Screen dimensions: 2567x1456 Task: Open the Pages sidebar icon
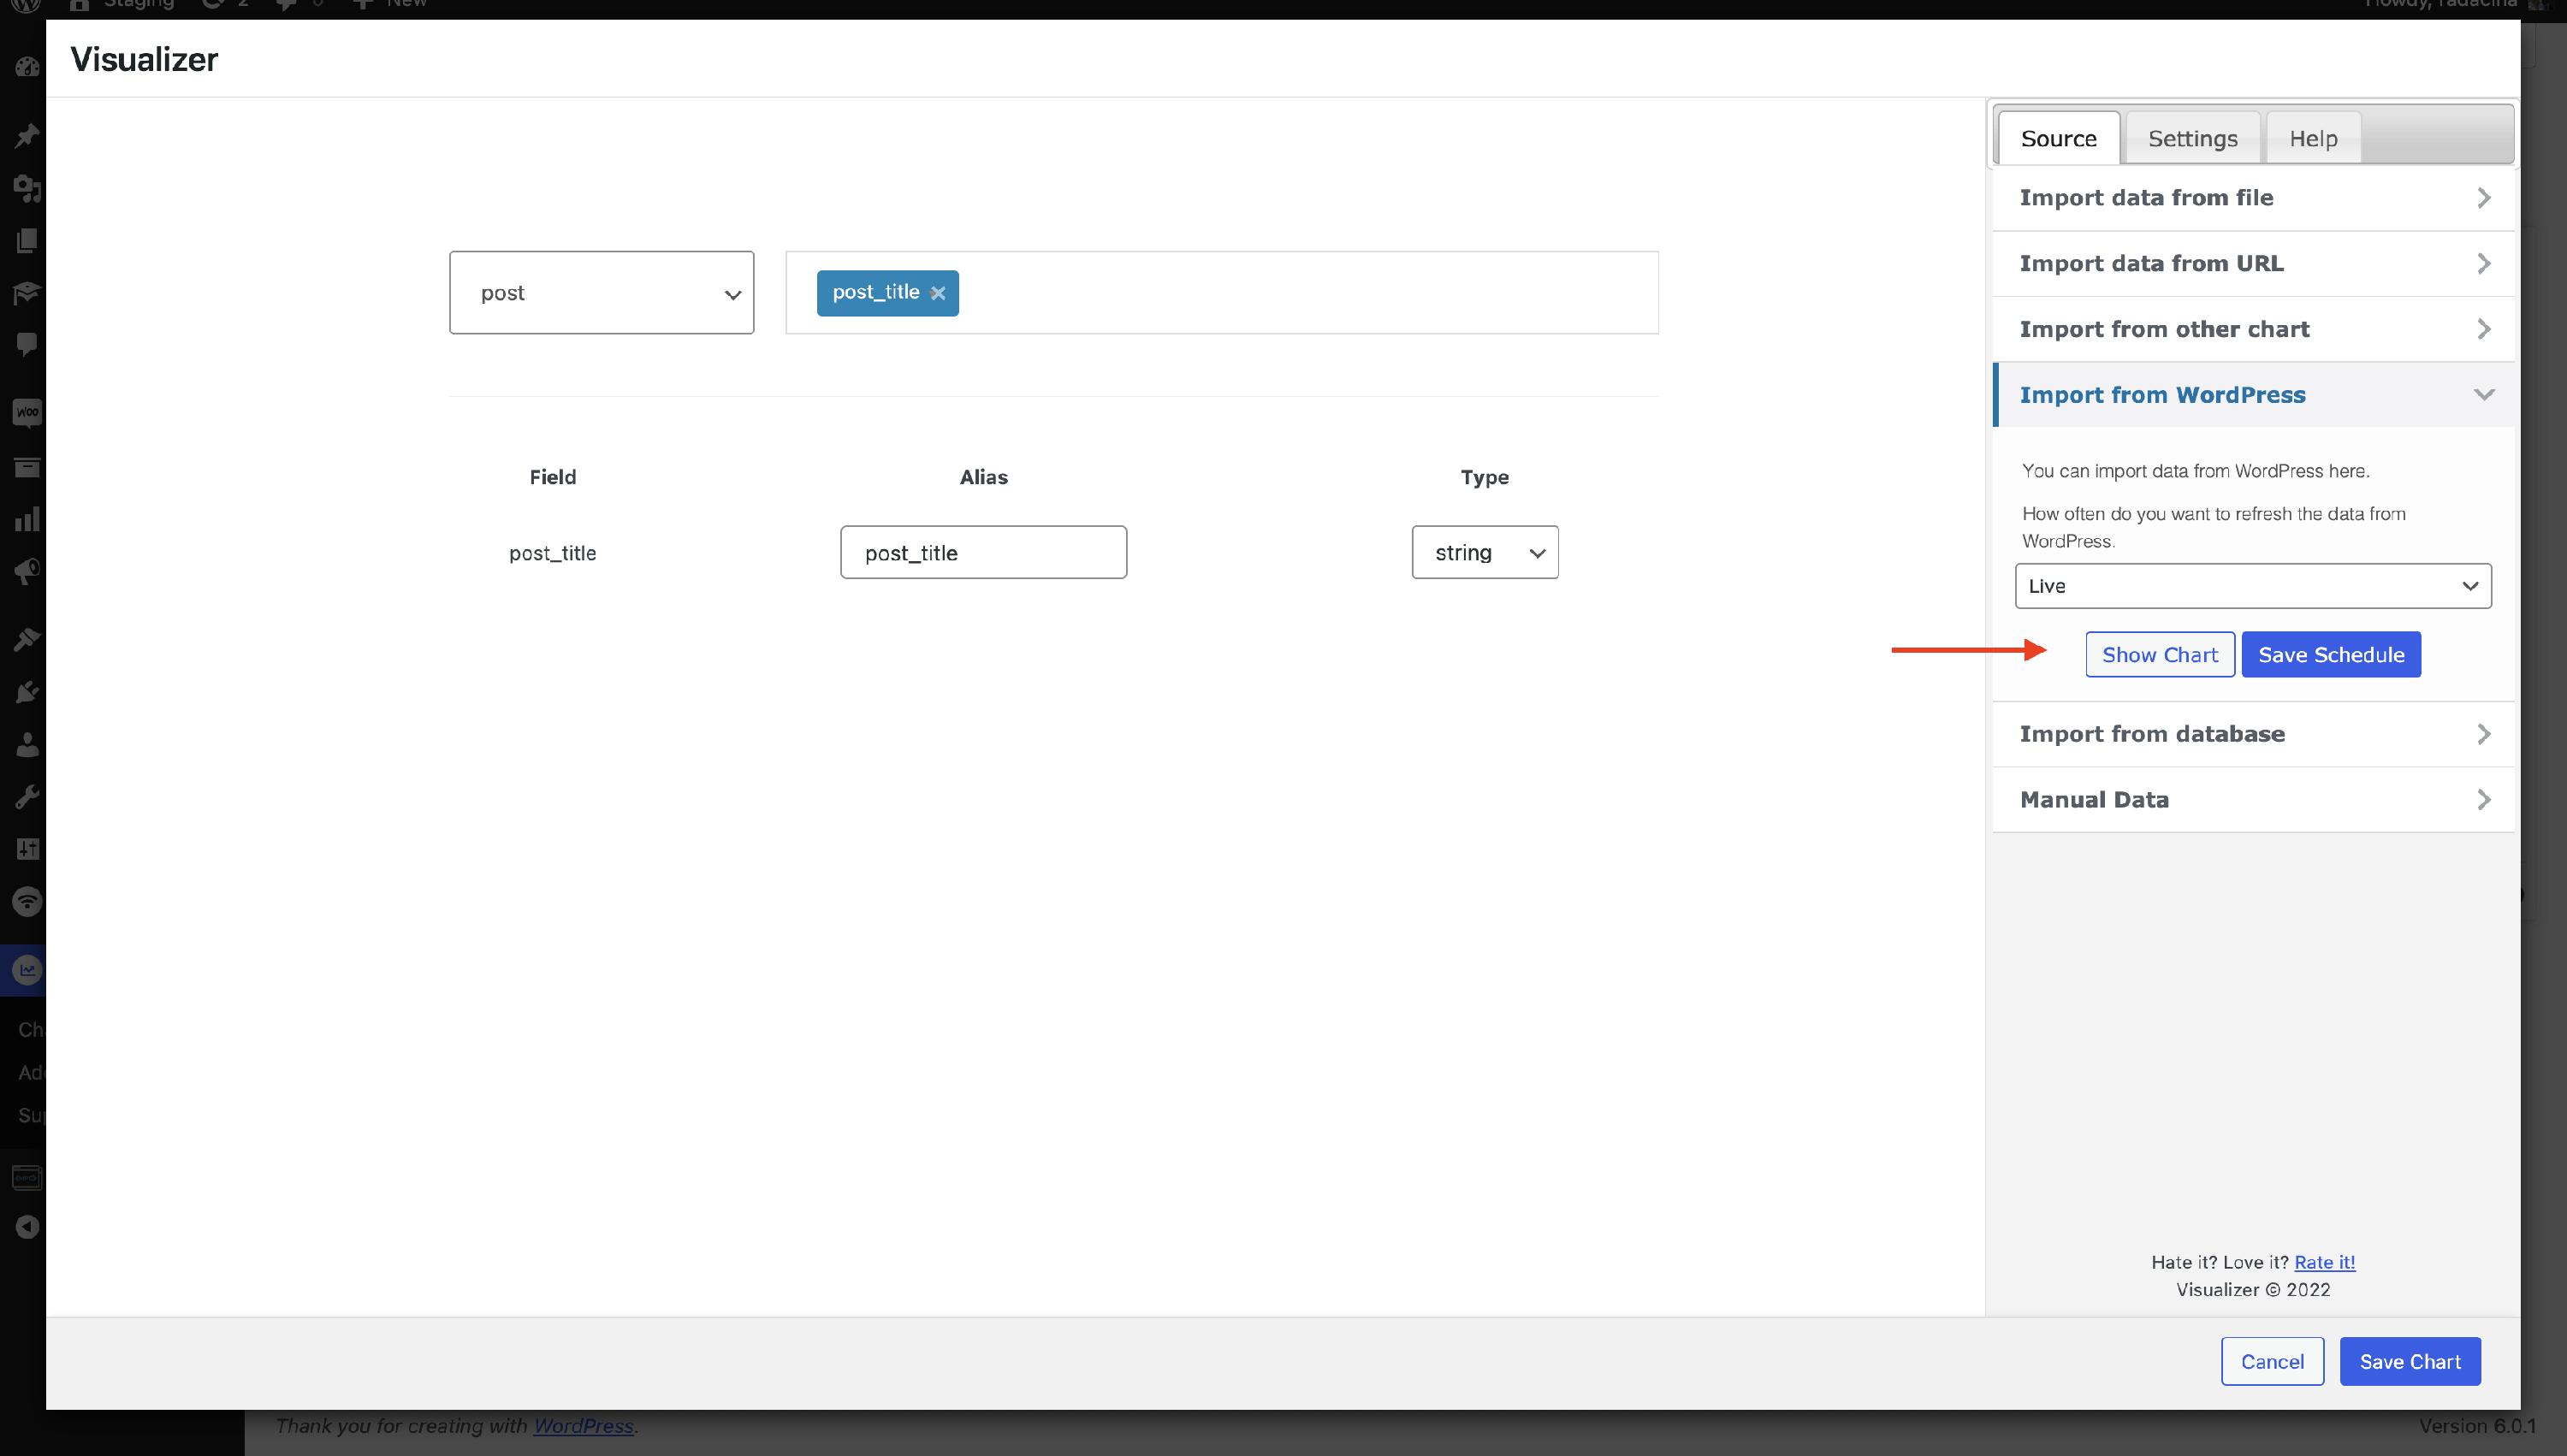[x=27, y=240]
